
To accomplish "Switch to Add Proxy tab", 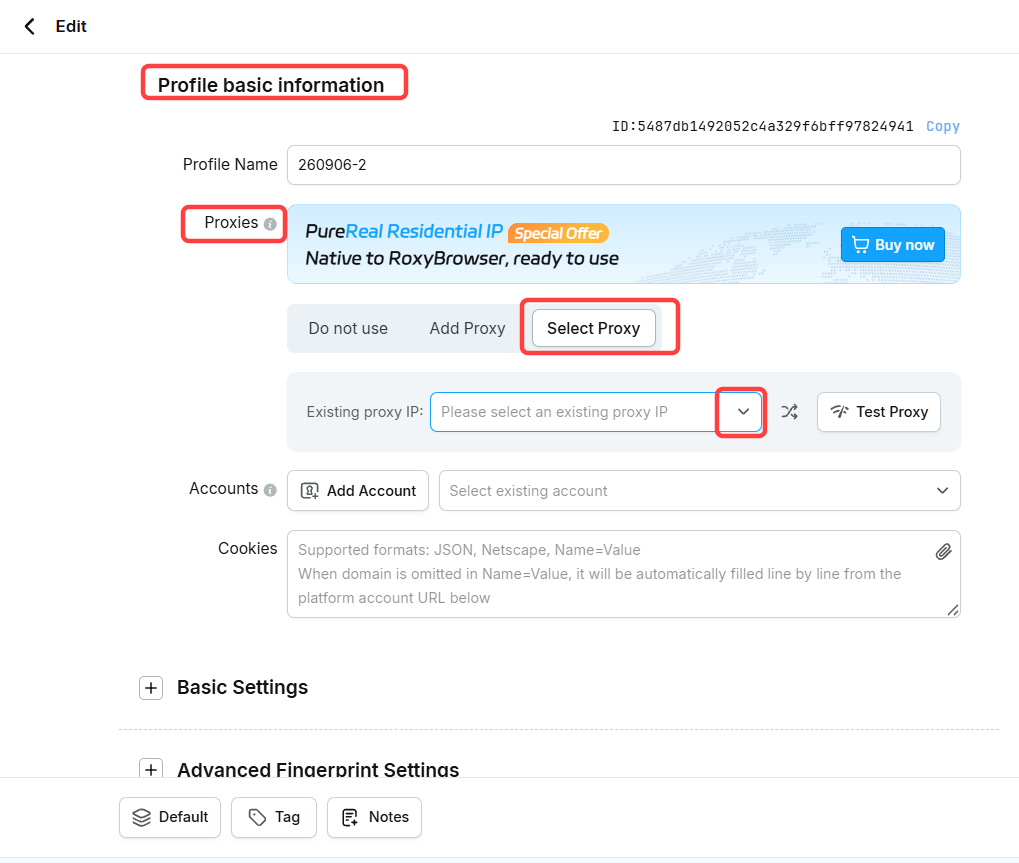I will (467, 329).
